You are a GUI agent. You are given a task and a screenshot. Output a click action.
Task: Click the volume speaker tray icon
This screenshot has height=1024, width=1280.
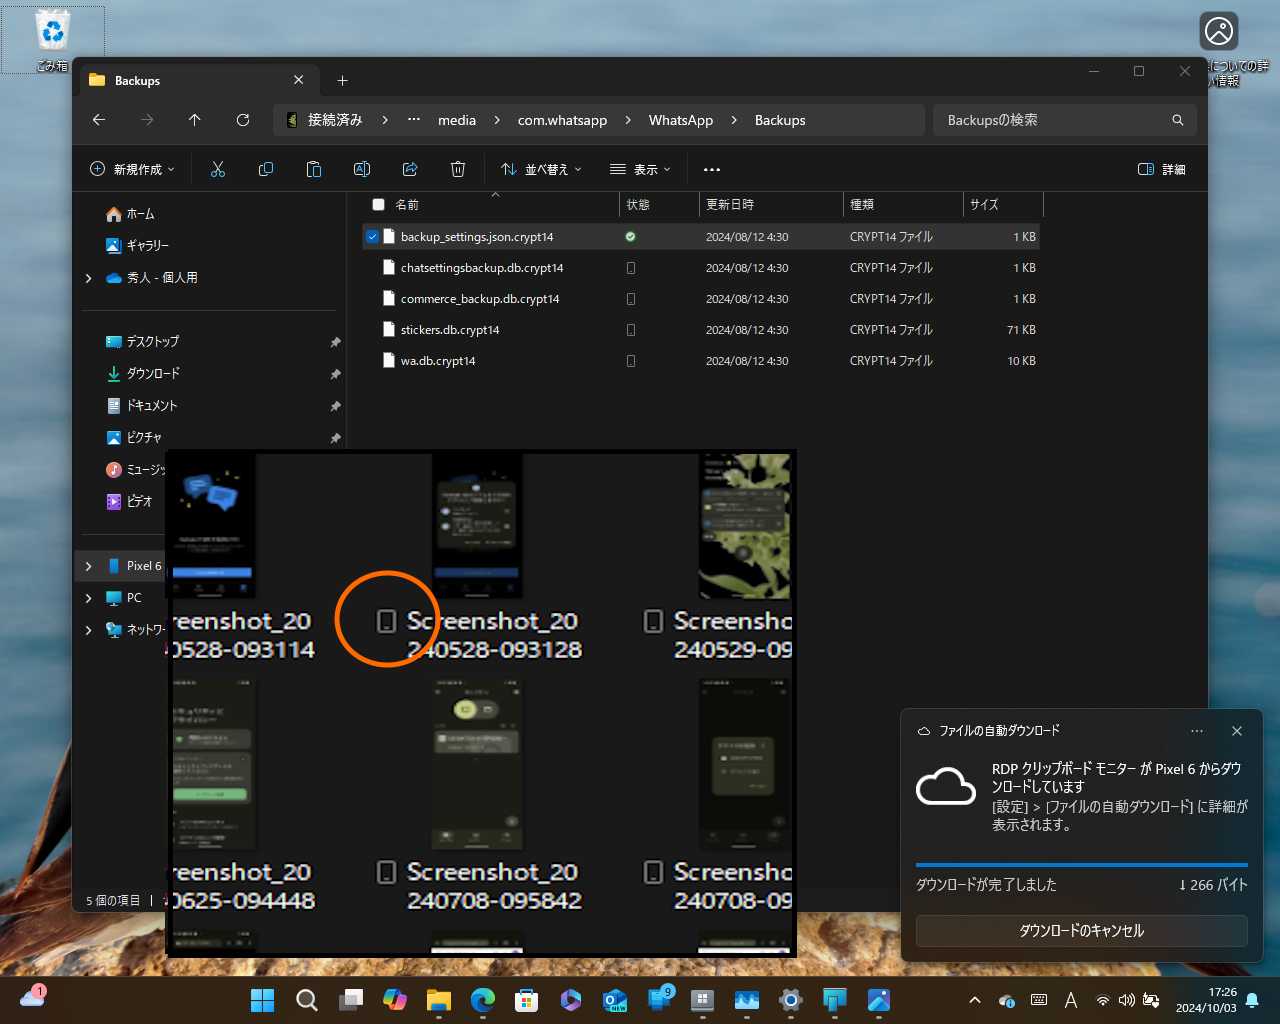(x=1127, y=1000)
